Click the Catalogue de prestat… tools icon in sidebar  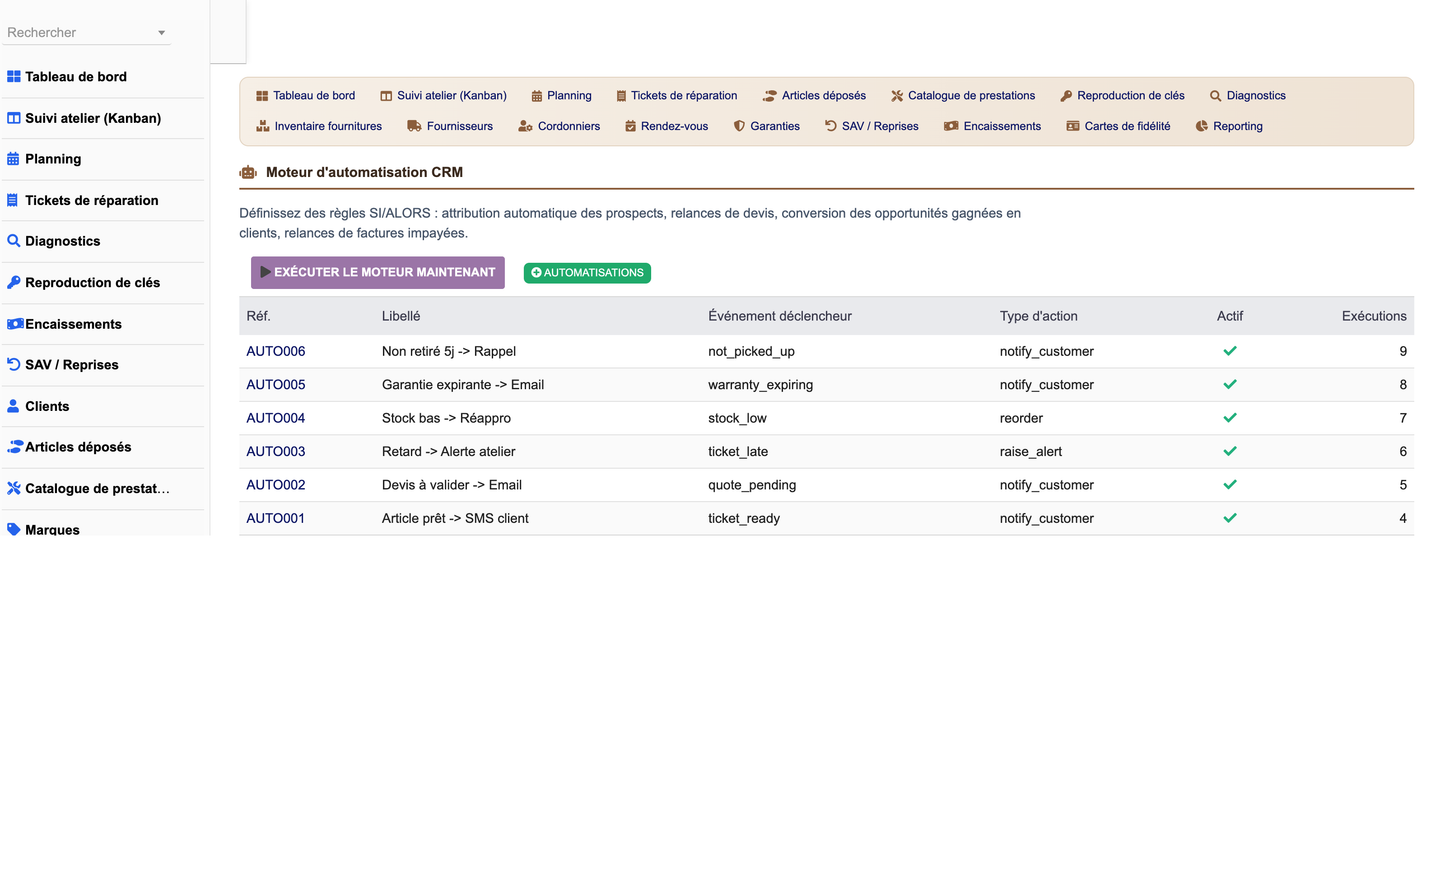click(14, 488)
